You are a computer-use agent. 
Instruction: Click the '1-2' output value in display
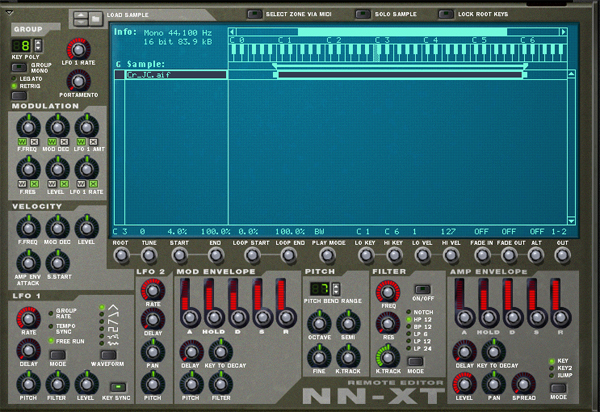[x=559, y=231]
